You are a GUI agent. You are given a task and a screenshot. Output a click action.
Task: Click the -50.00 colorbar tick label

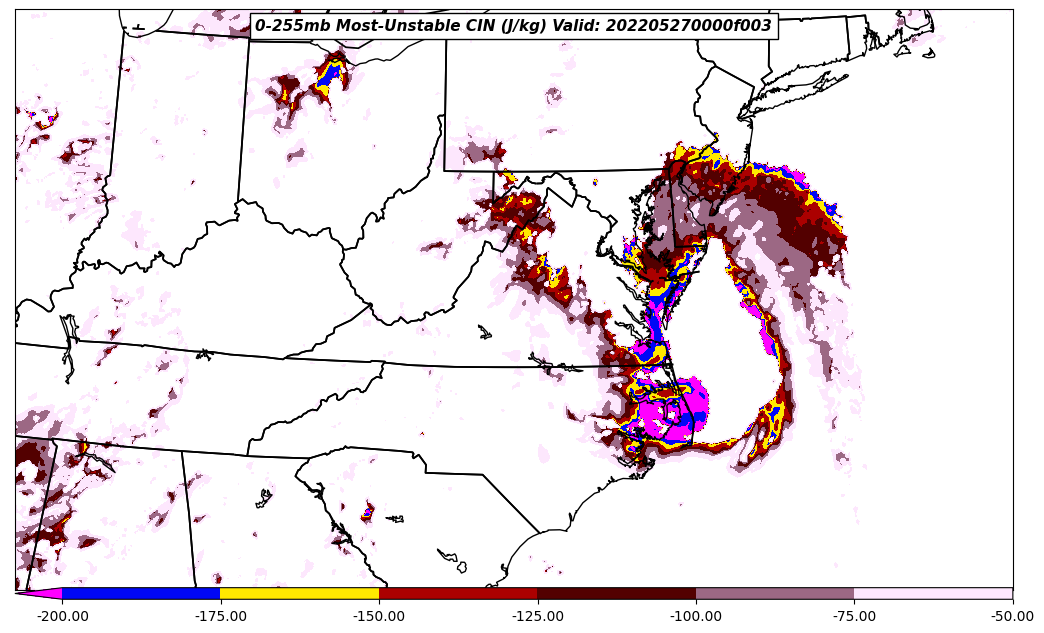1012,616
